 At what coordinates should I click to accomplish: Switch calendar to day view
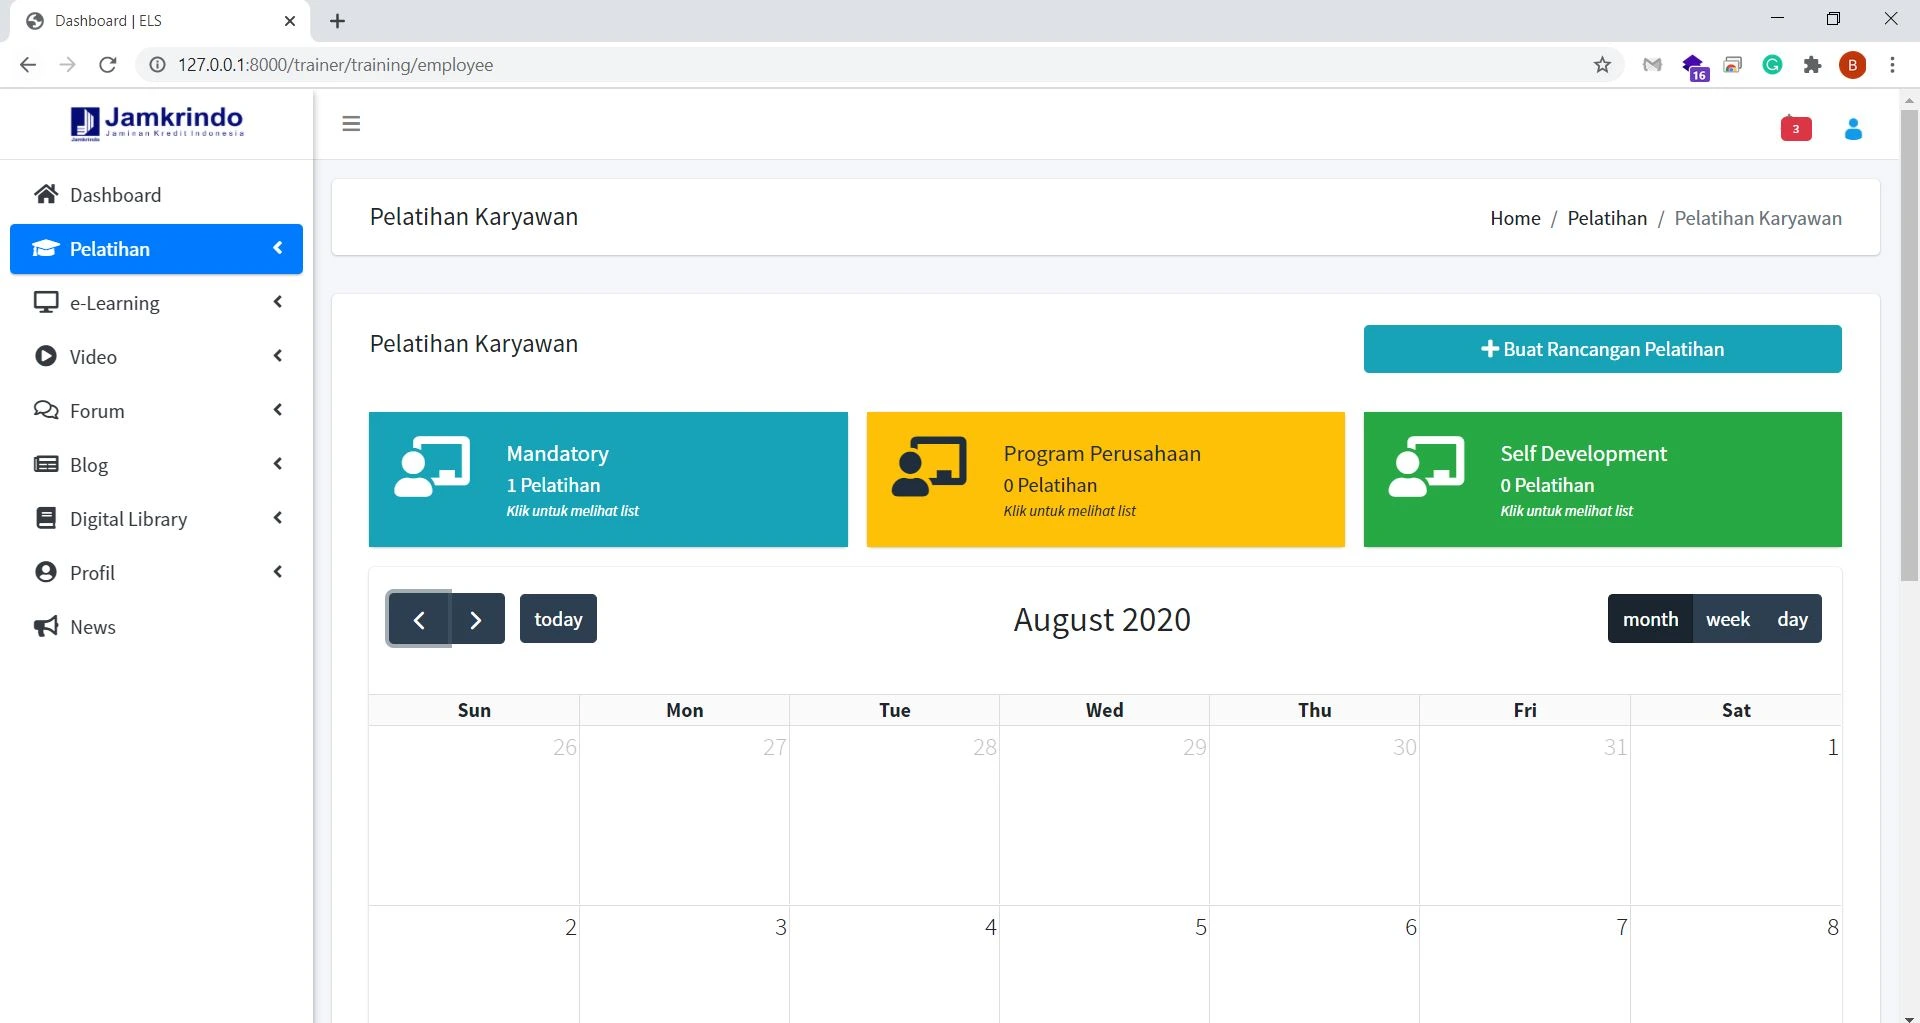[x=1792, y=619]
